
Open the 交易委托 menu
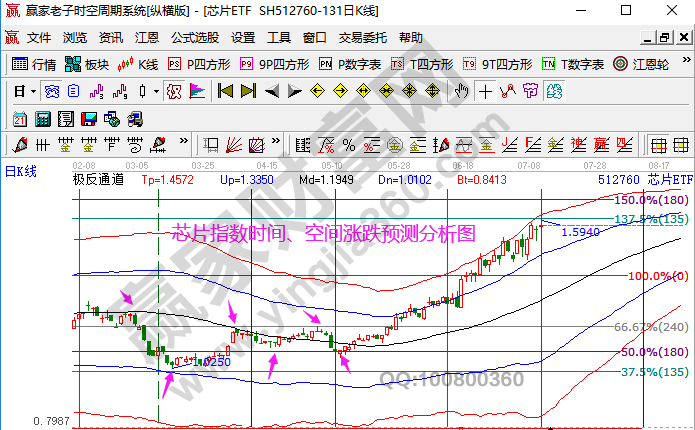(362, 38)
